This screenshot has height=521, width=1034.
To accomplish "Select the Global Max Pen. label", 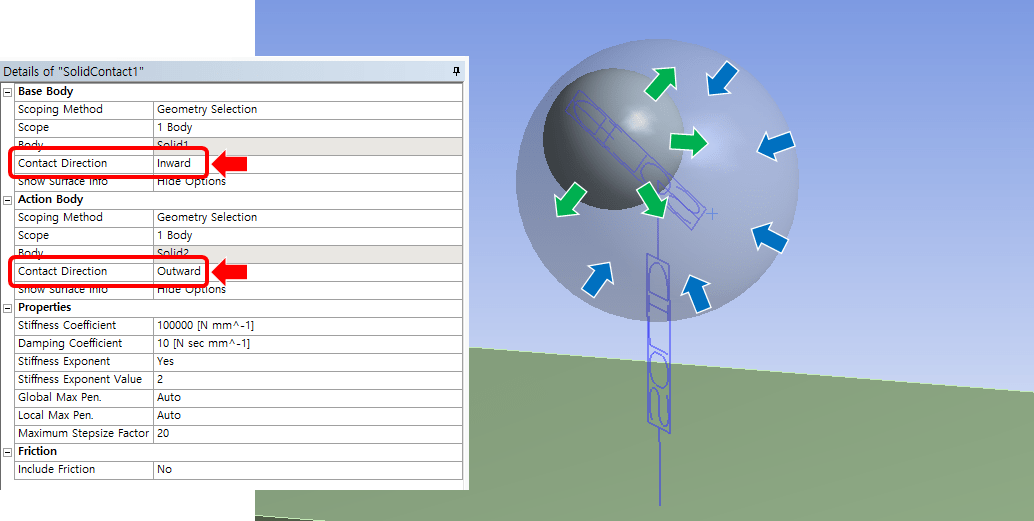I will 59,398.
